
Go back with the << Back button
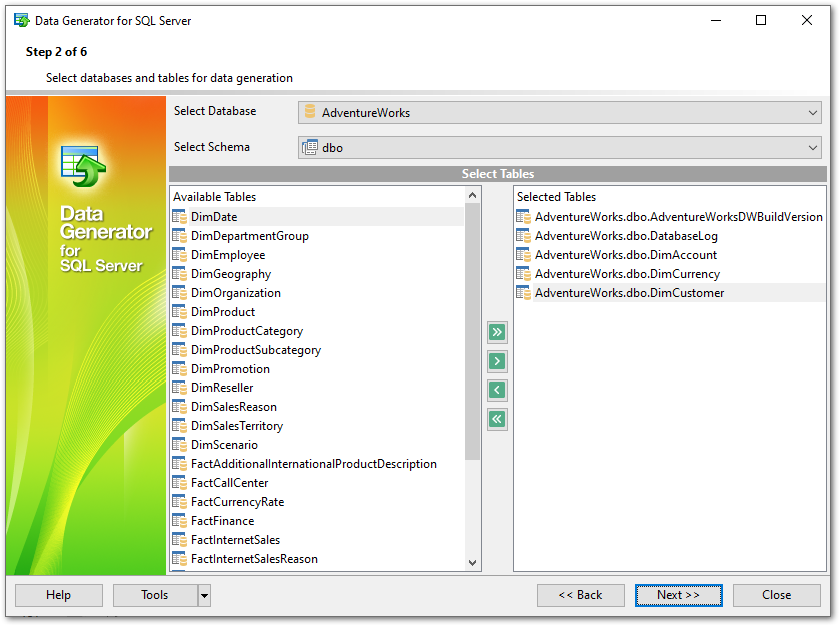pyautogui.click(x=581, y=595)
